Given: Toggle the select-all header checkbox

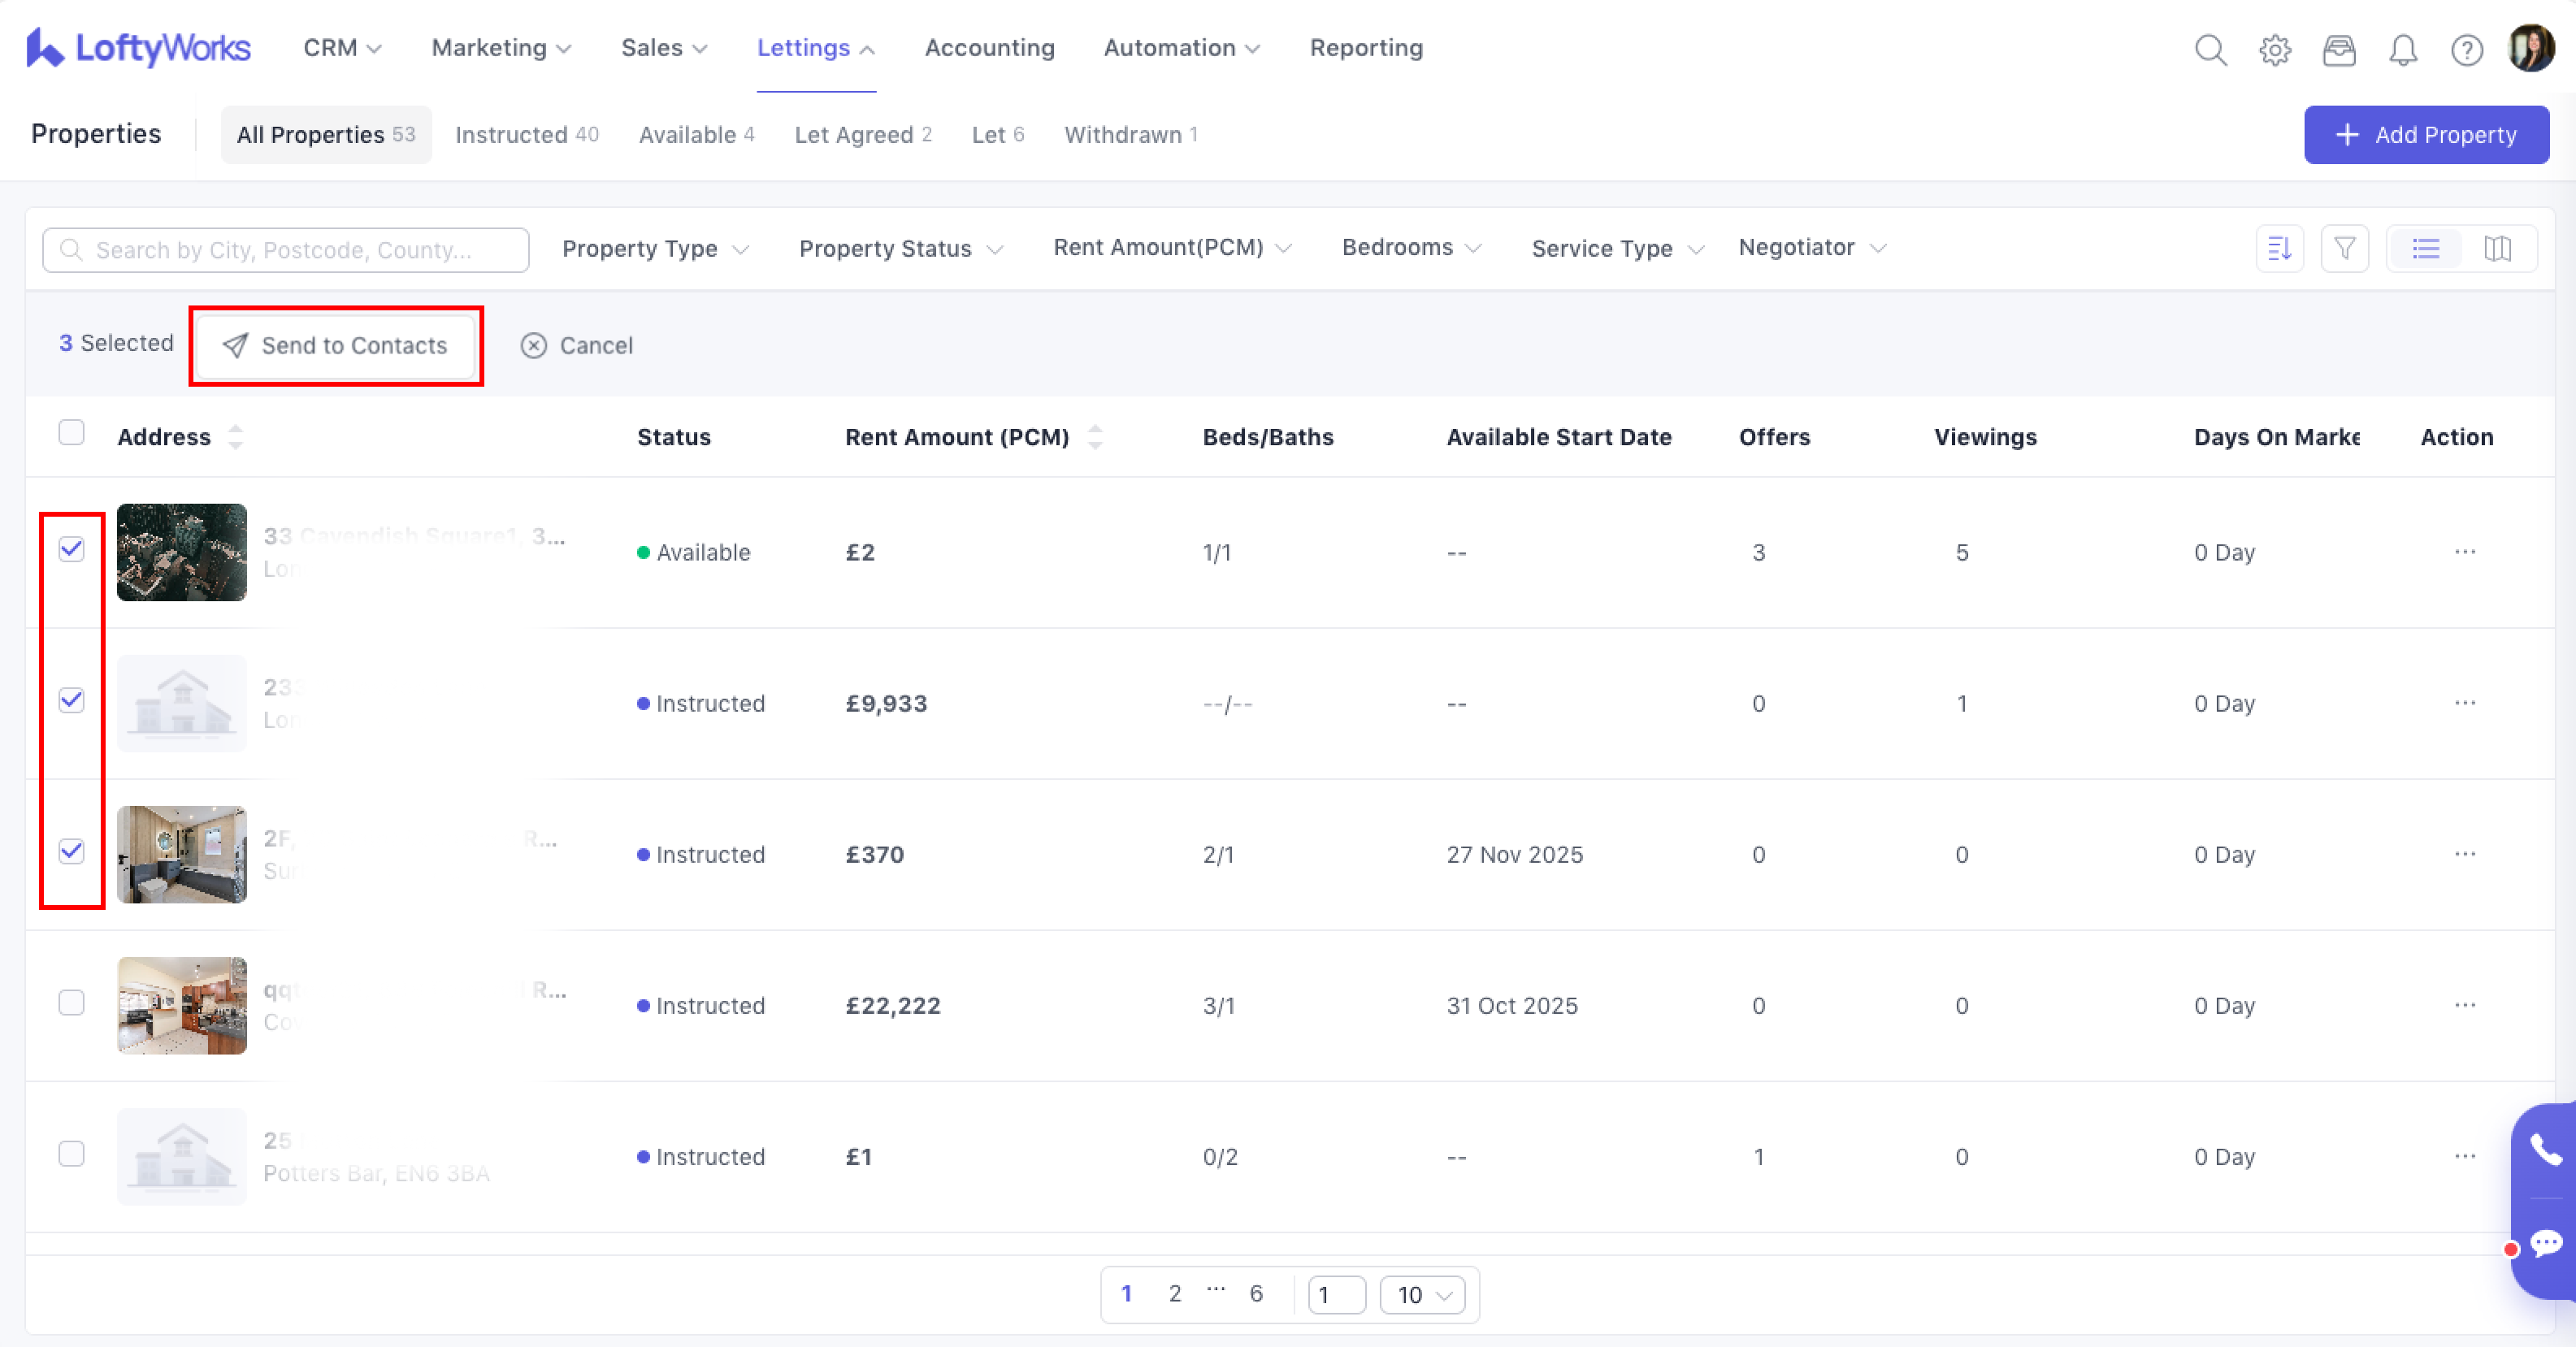Looking at the screenshot, I should (71, 433).
